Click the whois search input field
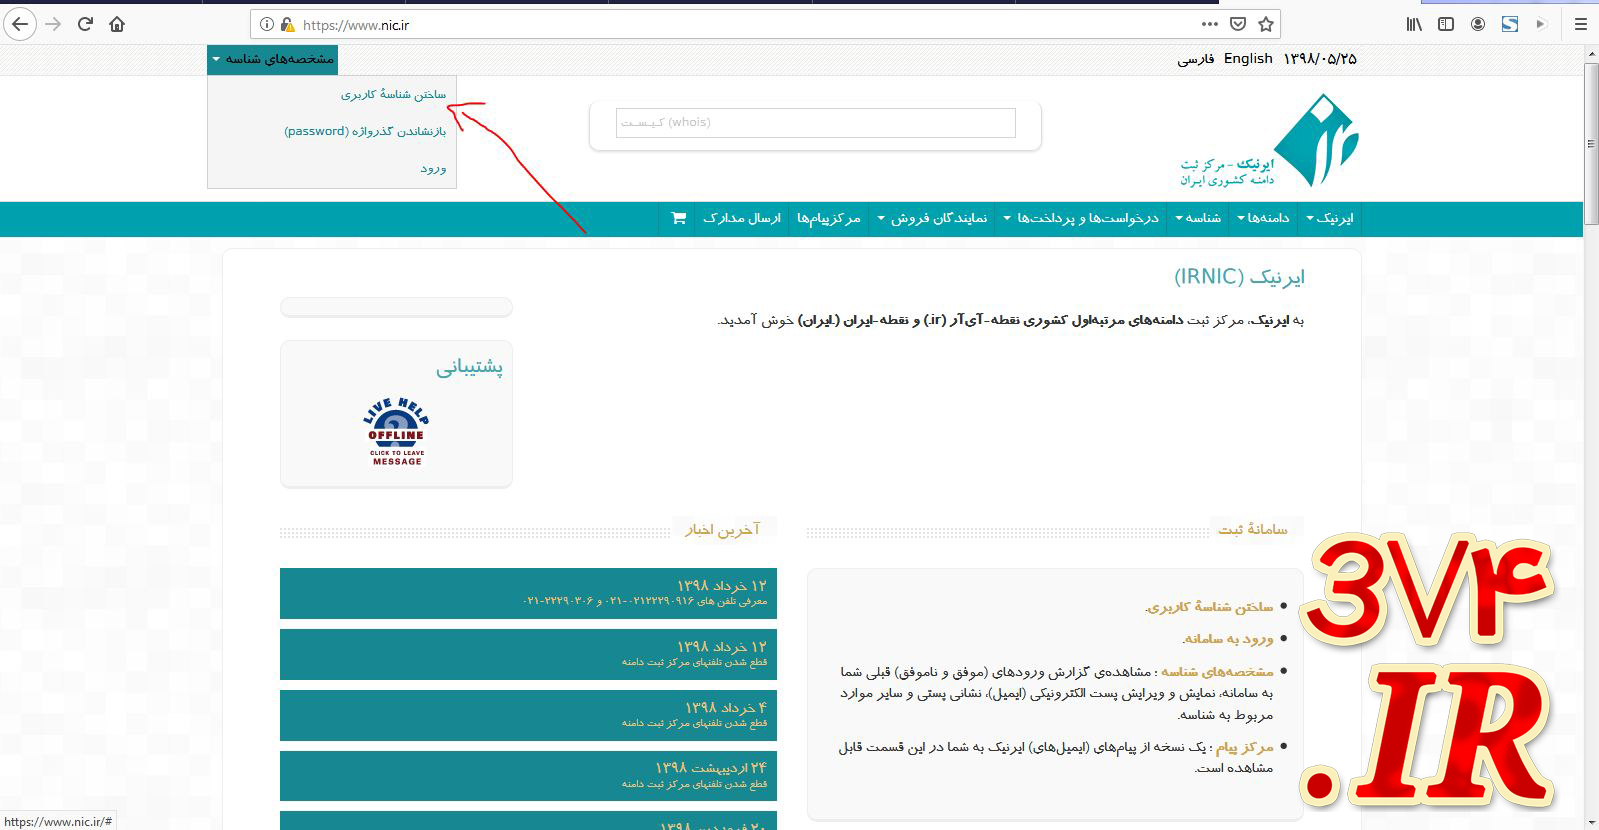The height and width of the screenshot is (830, 1599). pos(815,123)
